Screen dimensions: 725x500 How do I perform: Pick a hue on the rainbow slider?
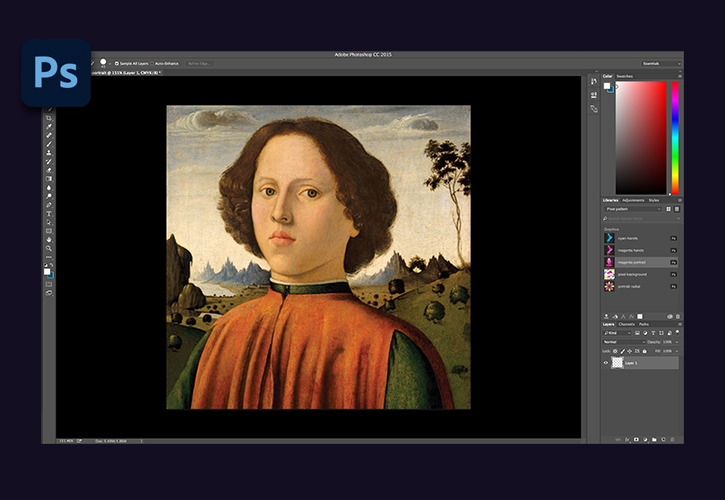click(x=675, y=138)
